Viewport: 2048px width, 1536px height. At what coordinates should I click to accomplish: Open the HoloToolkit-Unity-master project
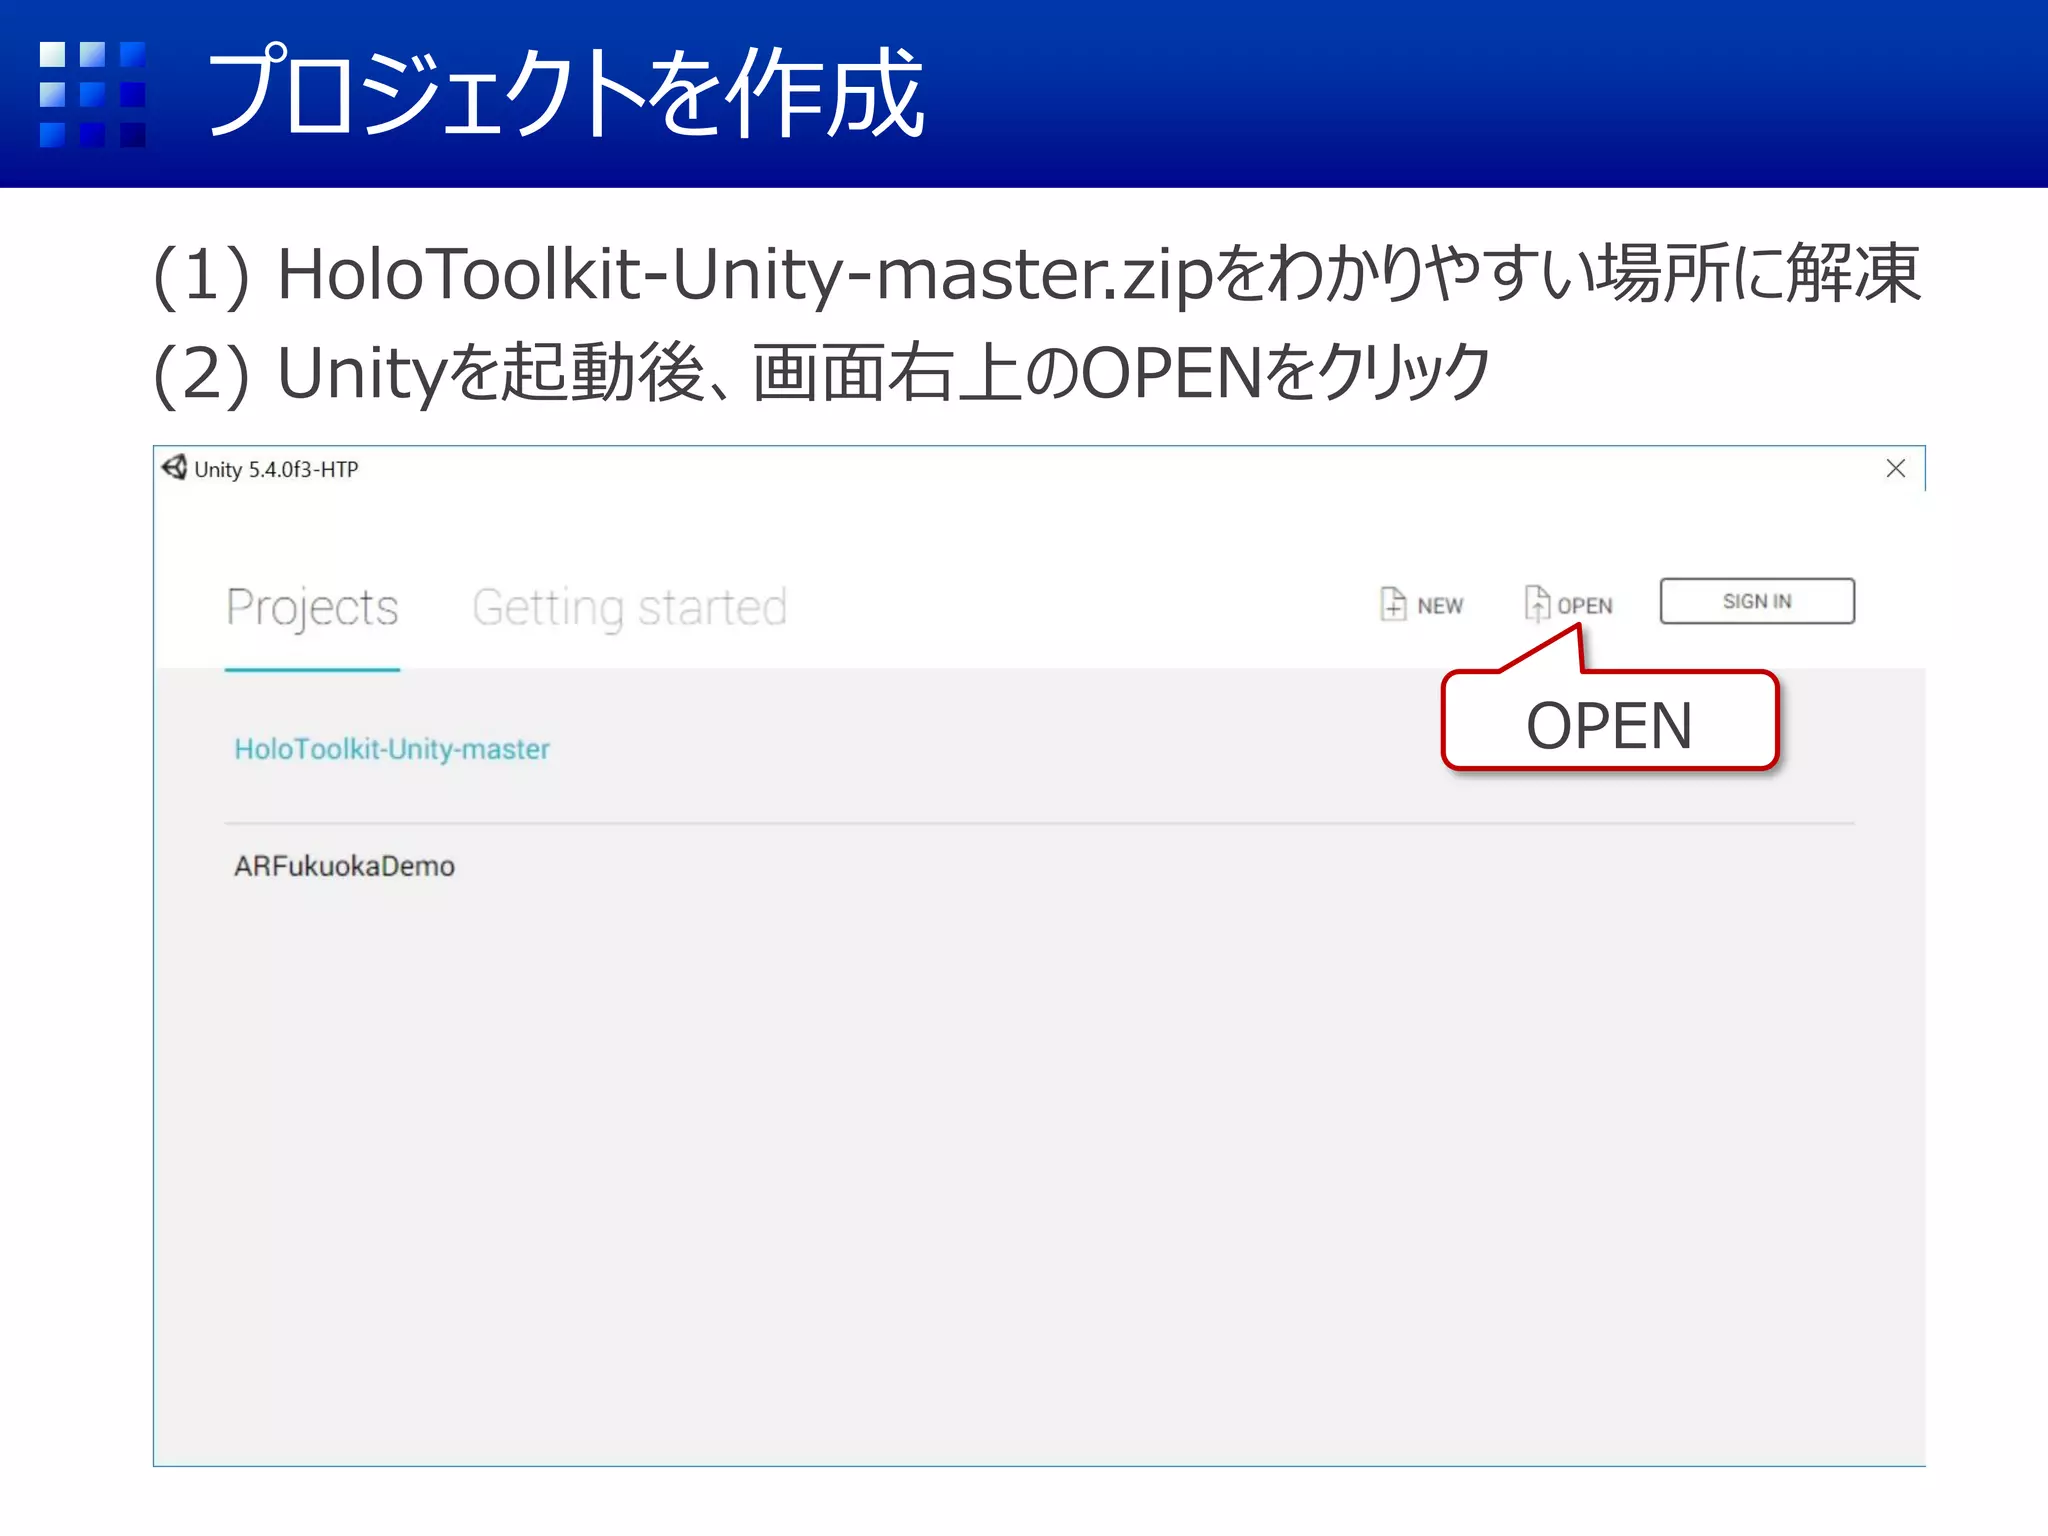pyautogui.click(x=392, y=749)
